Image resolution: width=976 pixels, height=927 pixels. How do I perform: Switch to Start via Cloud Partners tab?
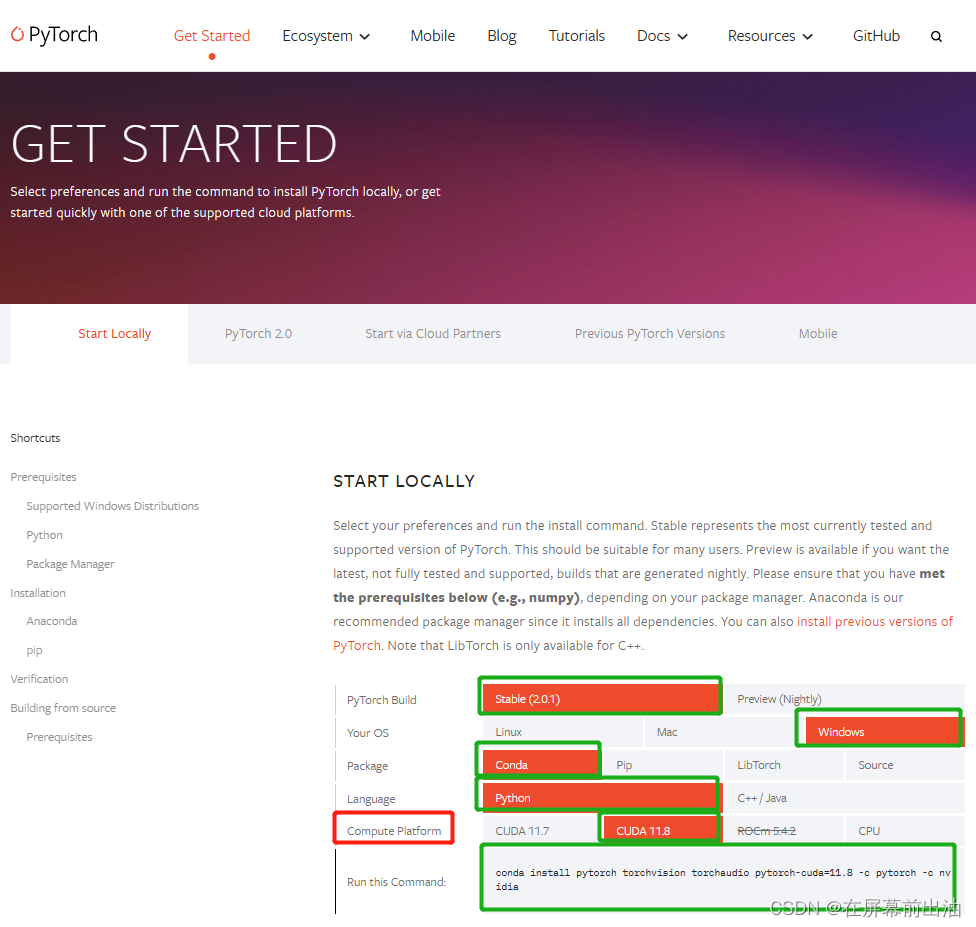coord(433,334)
